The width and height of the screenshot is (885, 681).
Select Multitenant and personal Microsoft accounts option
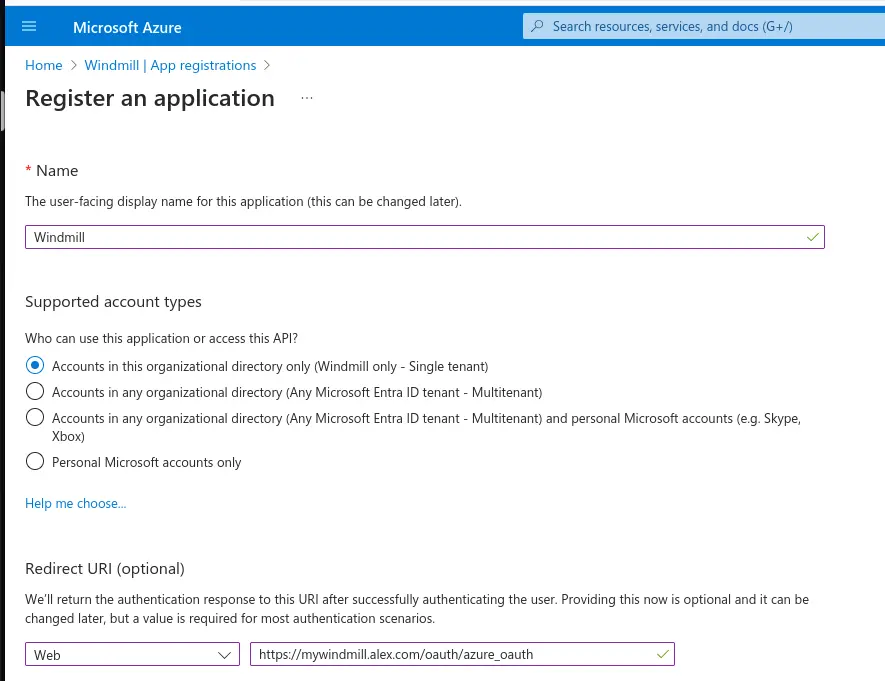35,417
